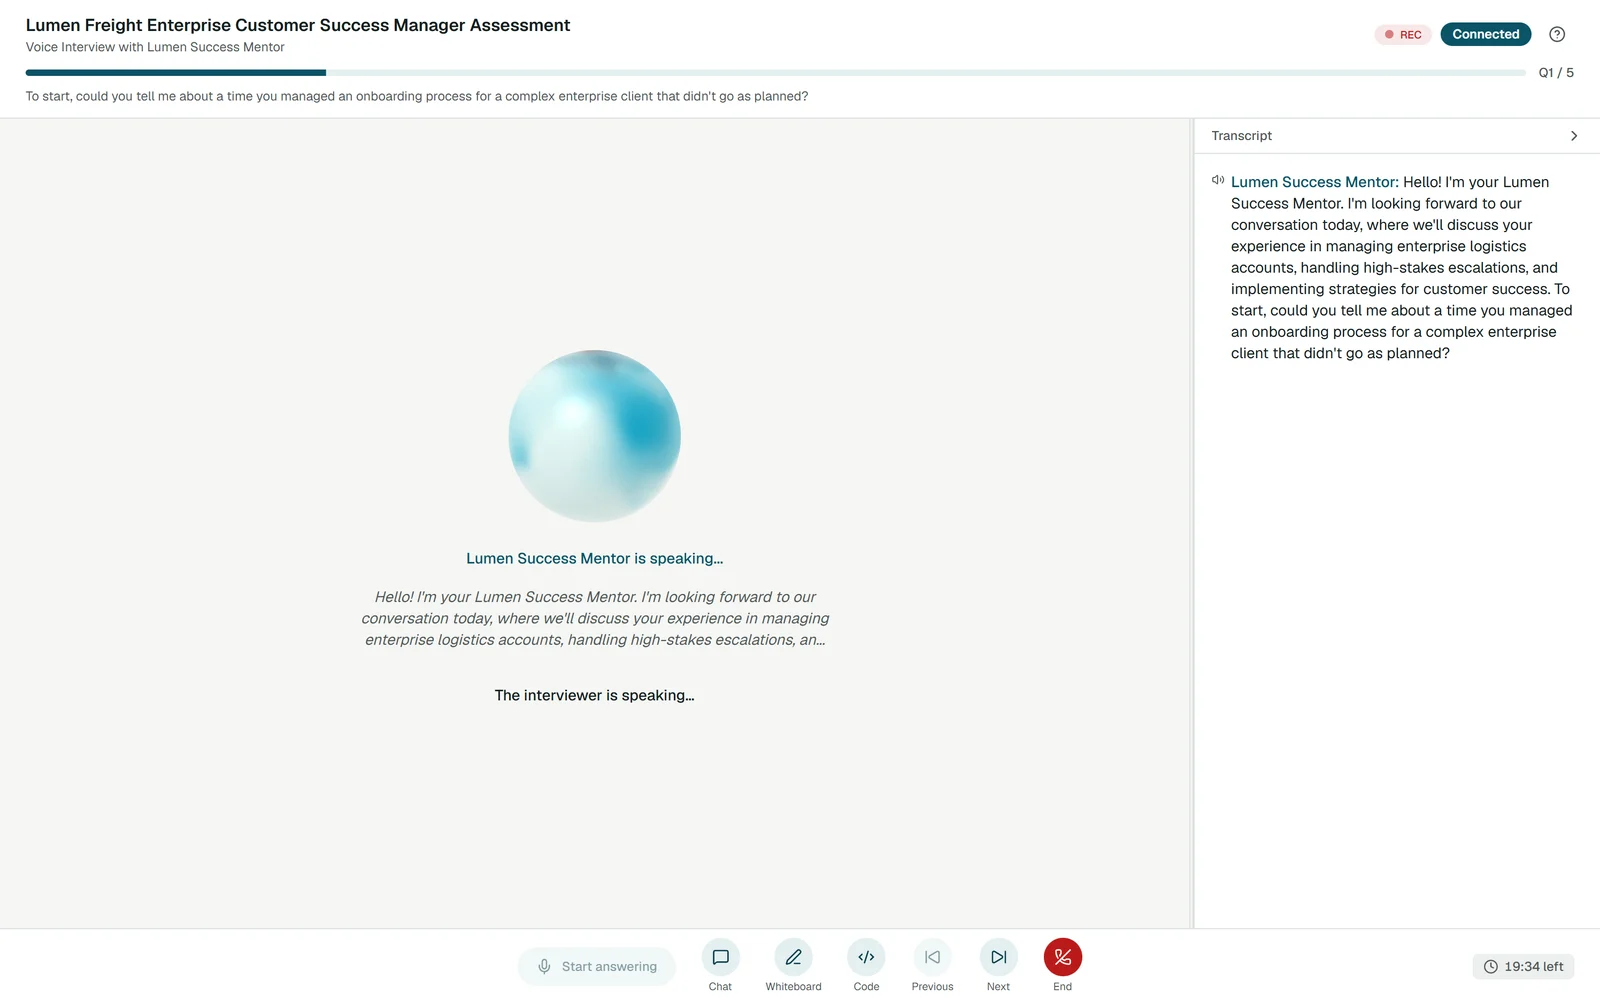Viewport: 1600px width, 1003px height.
Task: Click the Transcript panel header label
Action: [x=1241, y=136]
